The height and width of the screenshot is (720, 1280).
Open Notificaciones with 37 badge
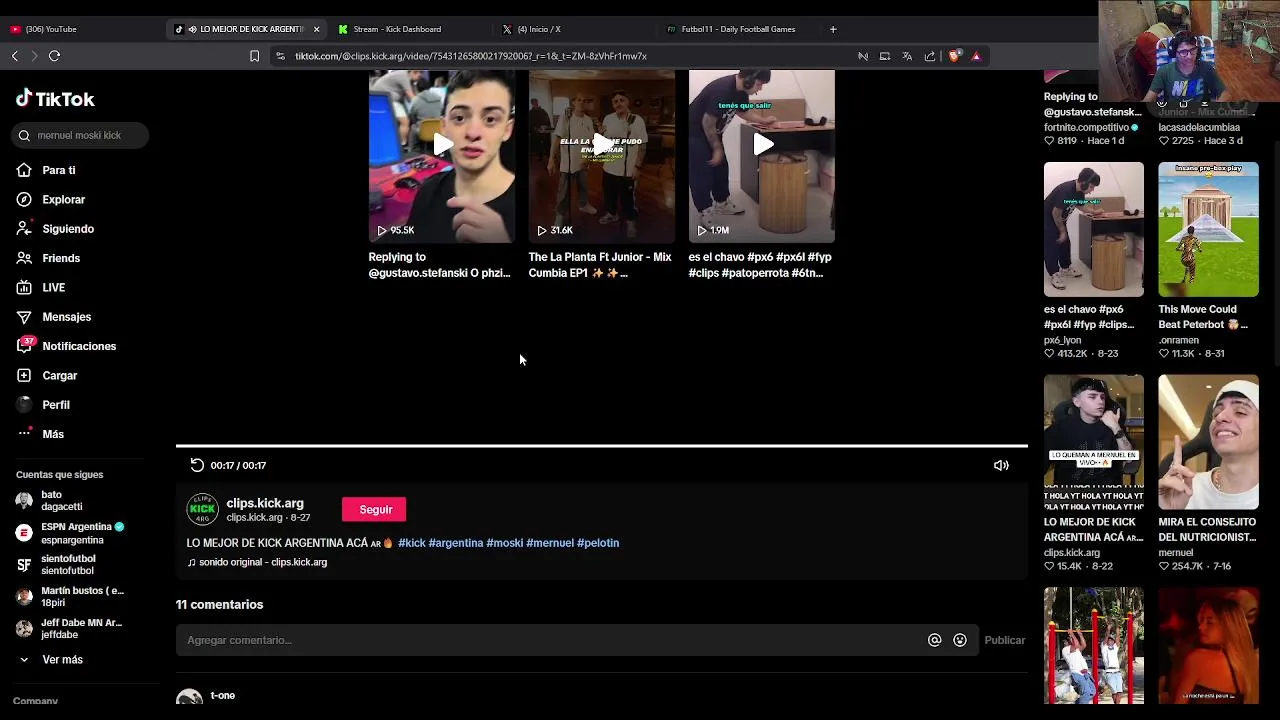click(x=67, y=346)
